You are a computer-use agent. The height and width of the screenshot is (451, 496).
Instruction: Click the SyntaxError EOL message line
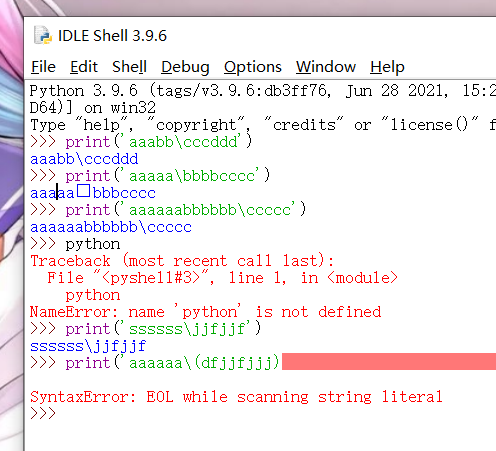(x=236, y=397)
